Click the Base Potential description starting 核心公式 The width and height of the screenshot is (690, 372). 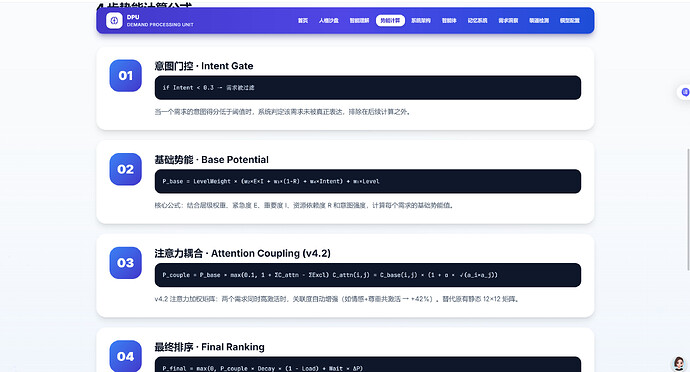pos(304,205)
